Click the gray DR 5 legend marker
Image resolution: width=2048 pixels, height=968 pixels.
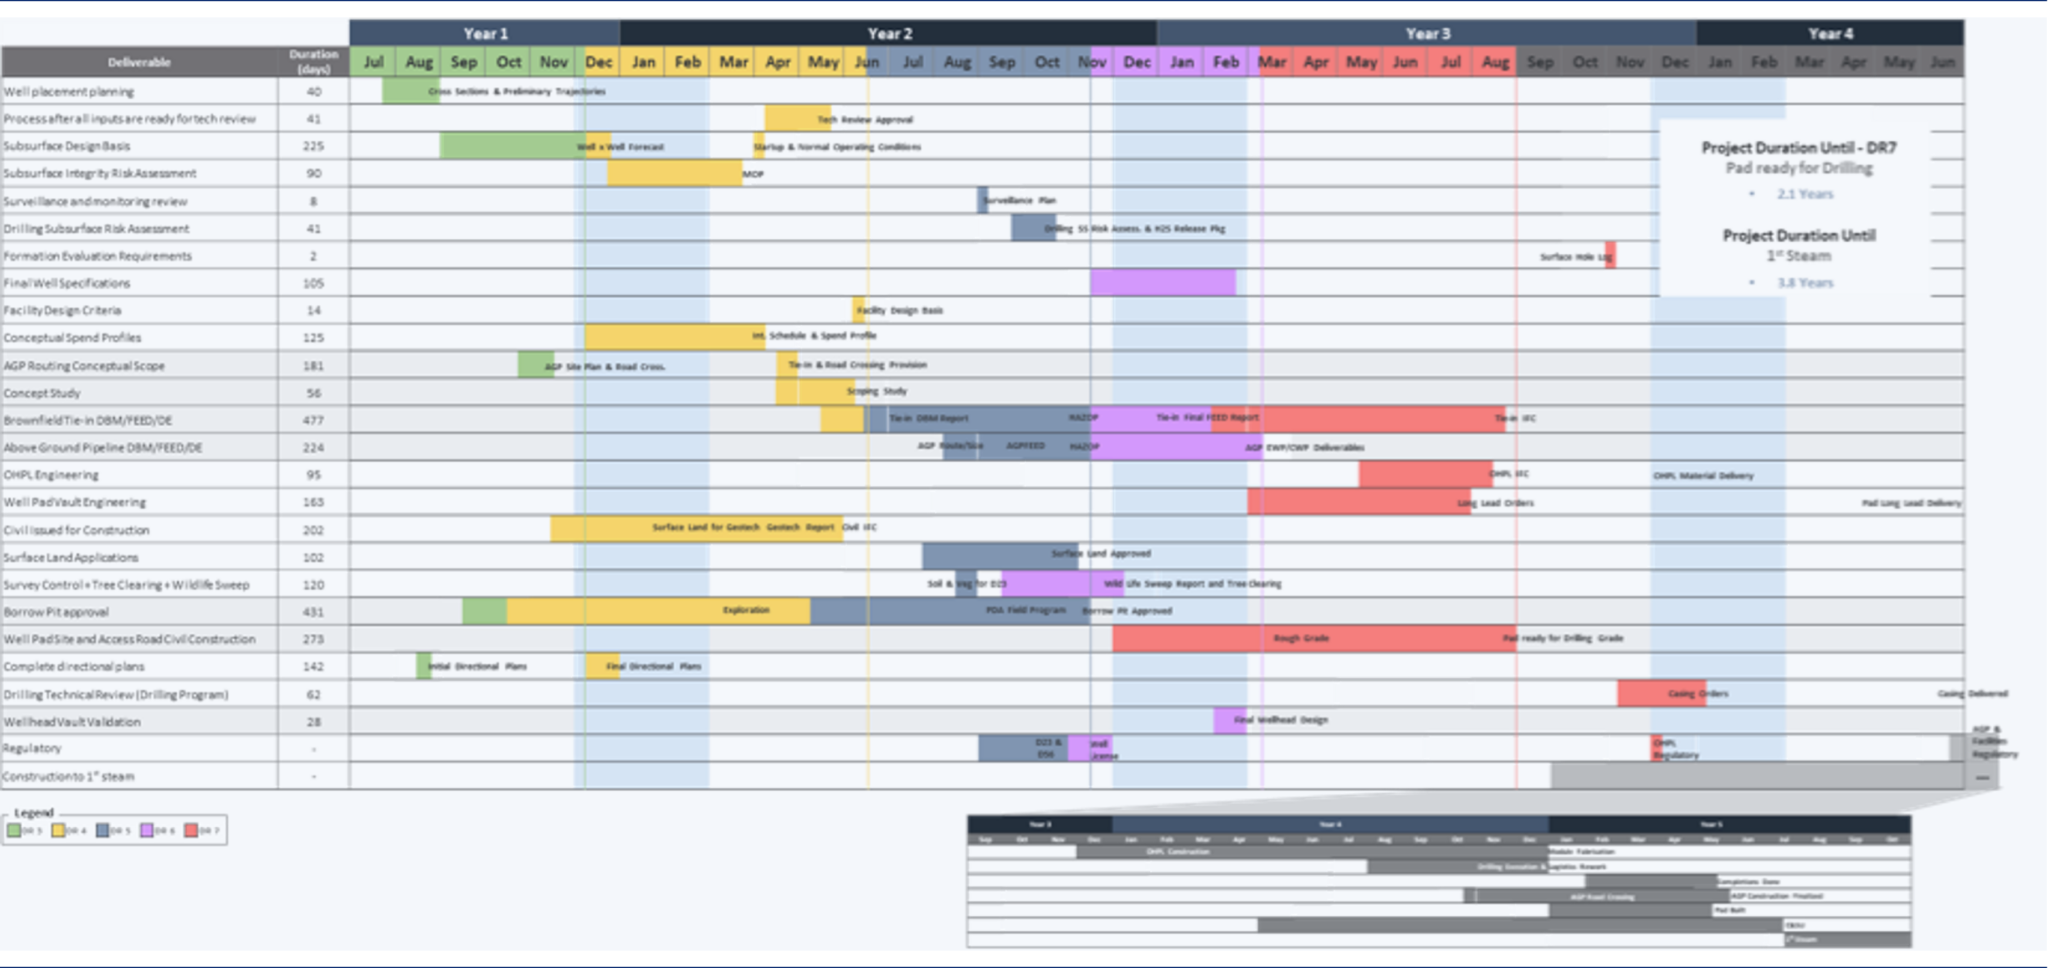[102, 832]
